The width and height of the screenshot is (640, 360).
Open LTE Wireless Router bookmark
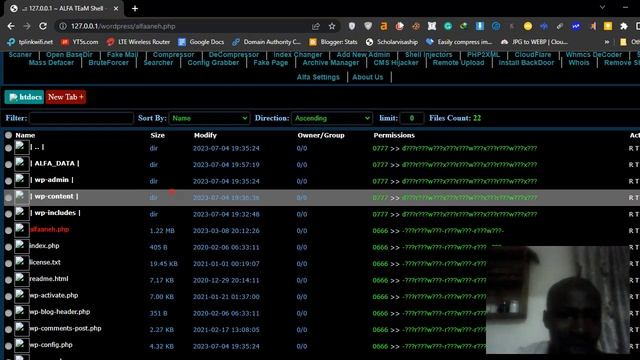pyautogui.click(x=138, y=42)
